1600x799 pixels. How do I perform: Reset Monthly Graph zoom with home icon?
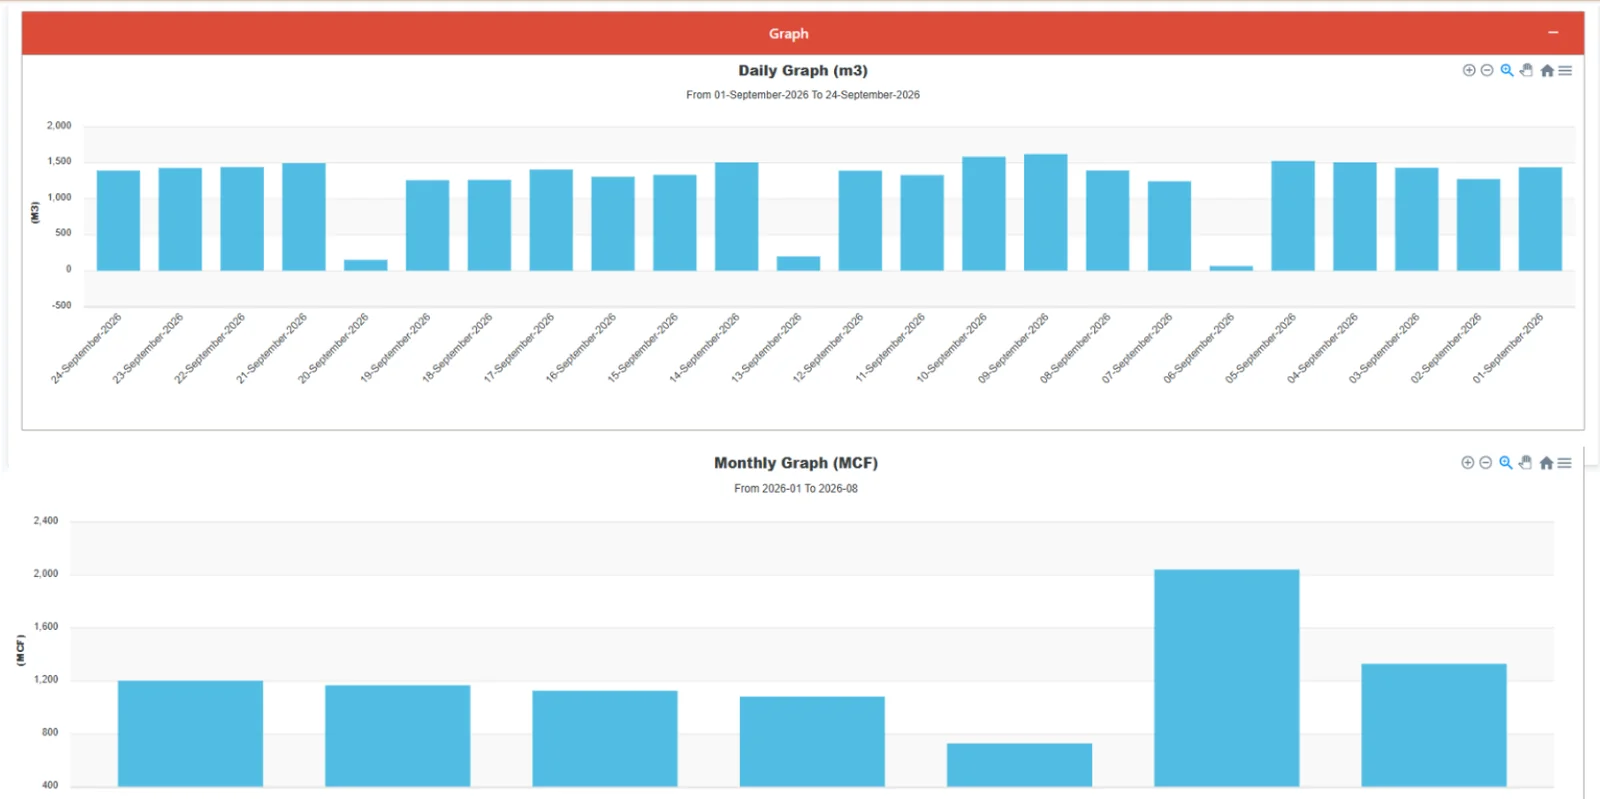1546,462
